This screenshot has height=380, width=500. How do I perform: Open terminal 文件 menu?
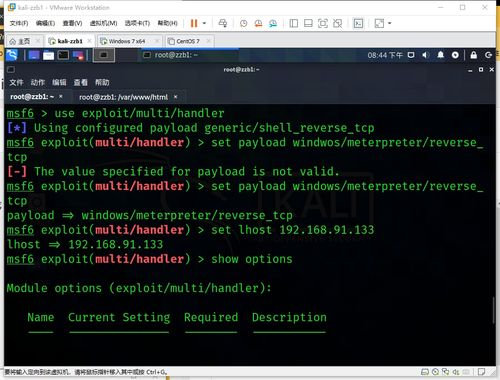[16, 82]
